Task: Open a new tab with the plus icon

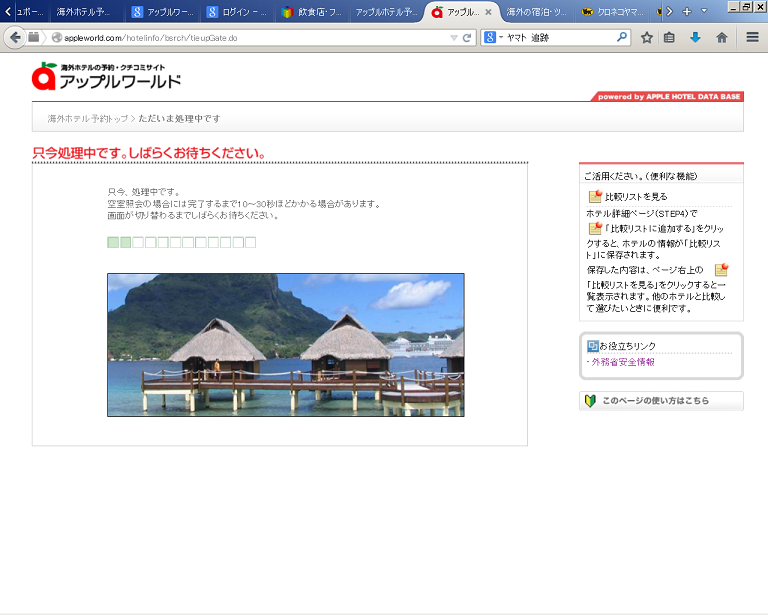Action: click(x=687, y=11)
